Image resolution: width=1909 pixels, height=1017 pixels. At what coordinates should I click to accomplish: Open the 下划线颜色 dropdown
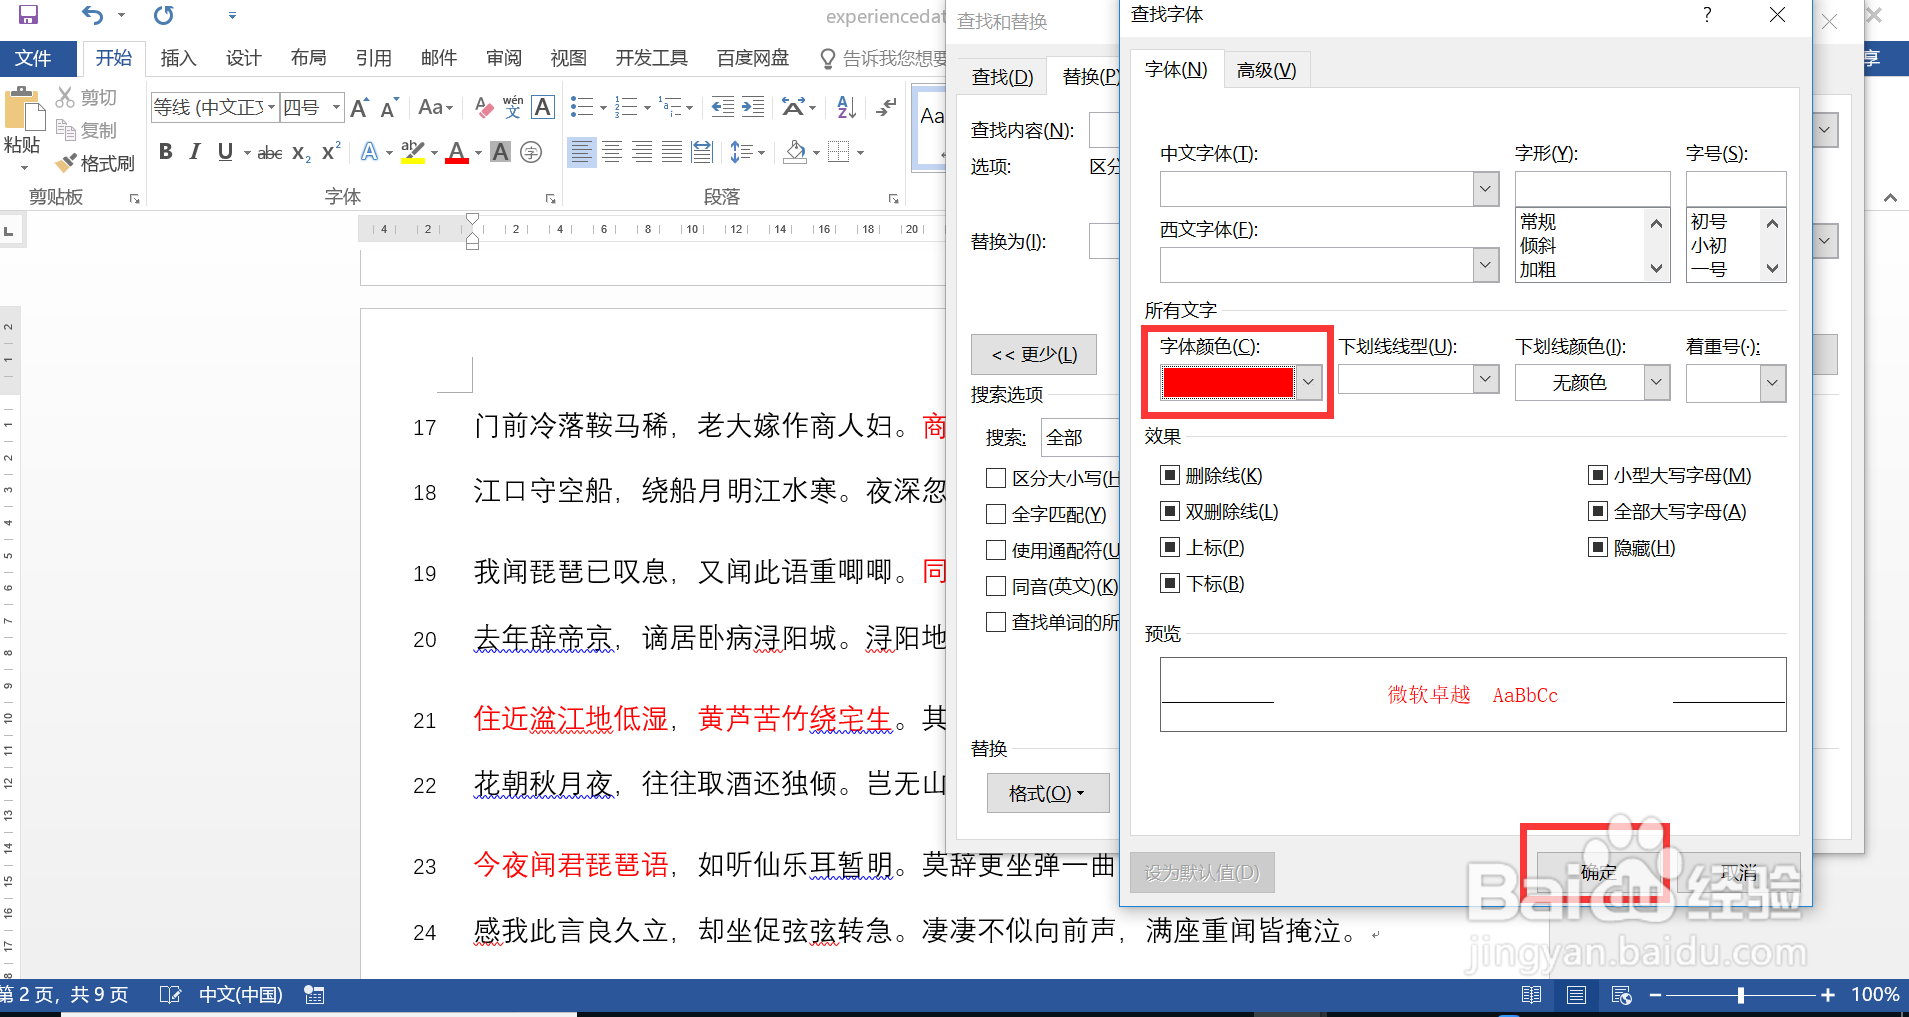(x=1657, y=382)
